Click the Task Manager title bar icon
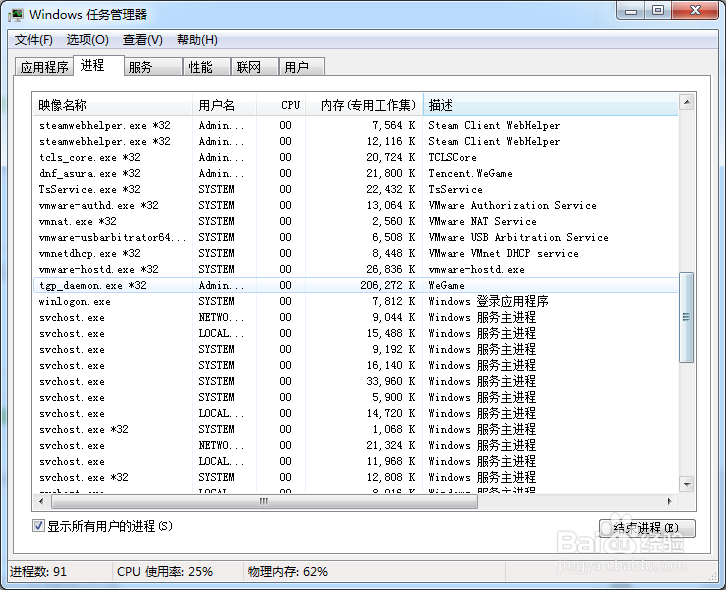726x590 pixels. tap(16, 15)
